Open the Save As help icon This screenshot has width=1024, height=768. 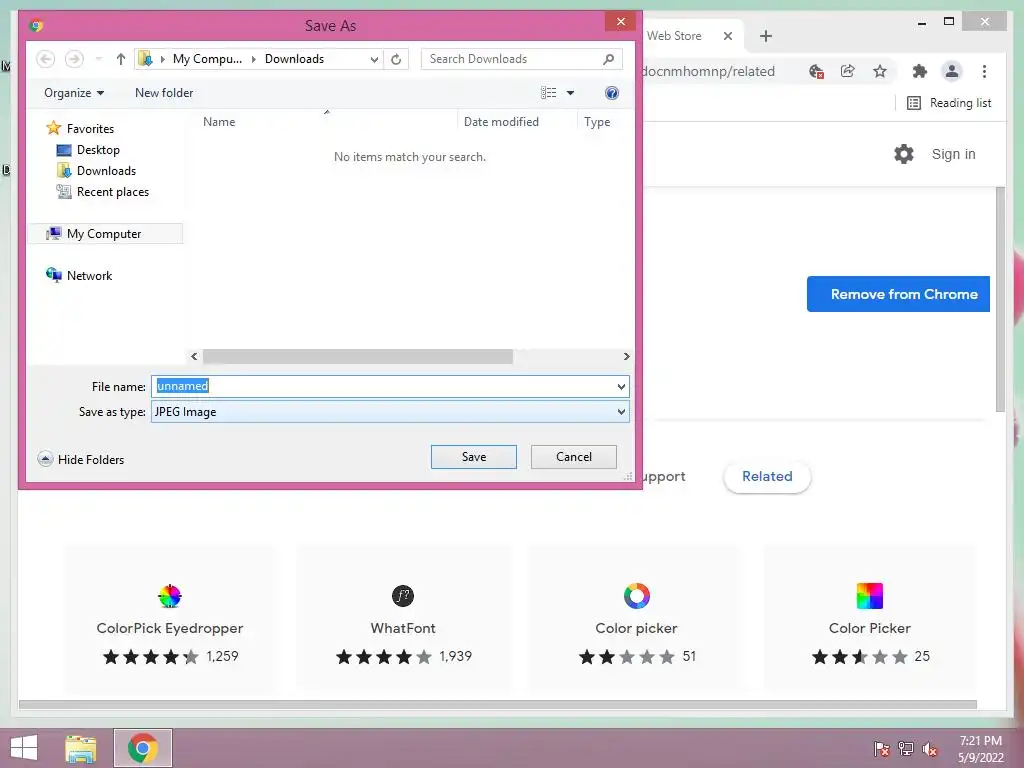[x=611, y=93]
